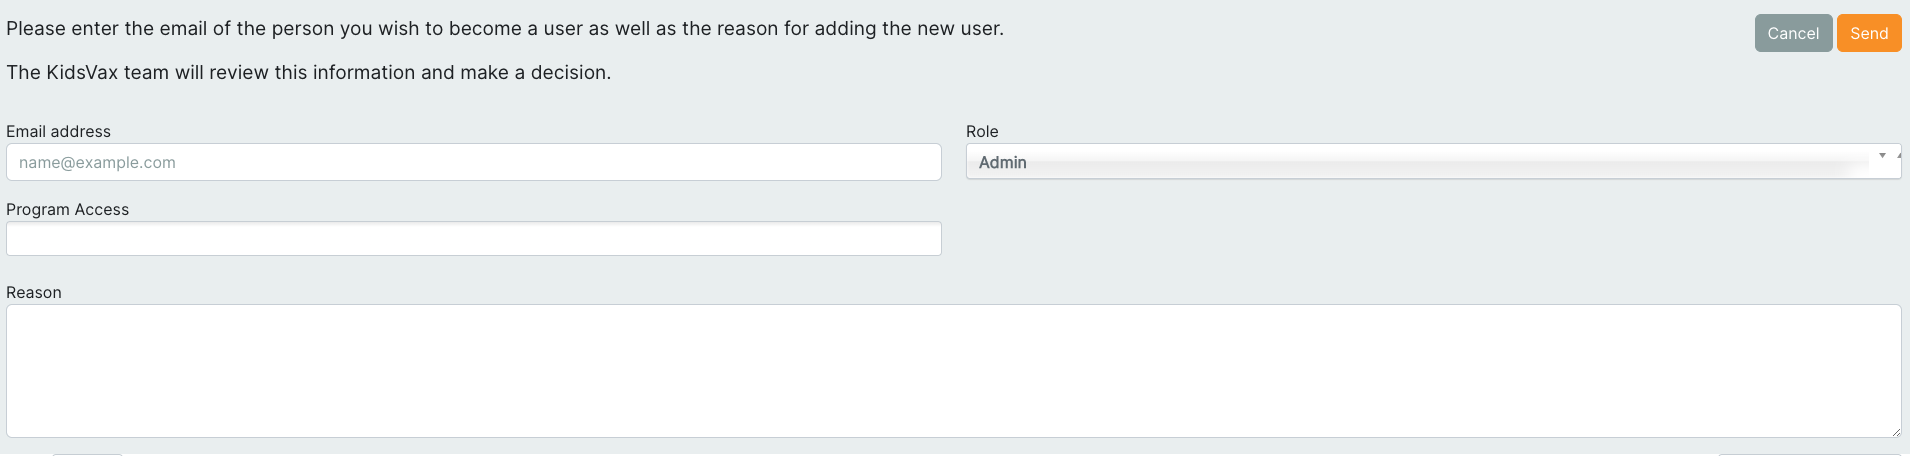Click the Reason label
This screenshot has height=456, width=1910.
(x=34, y=292)
